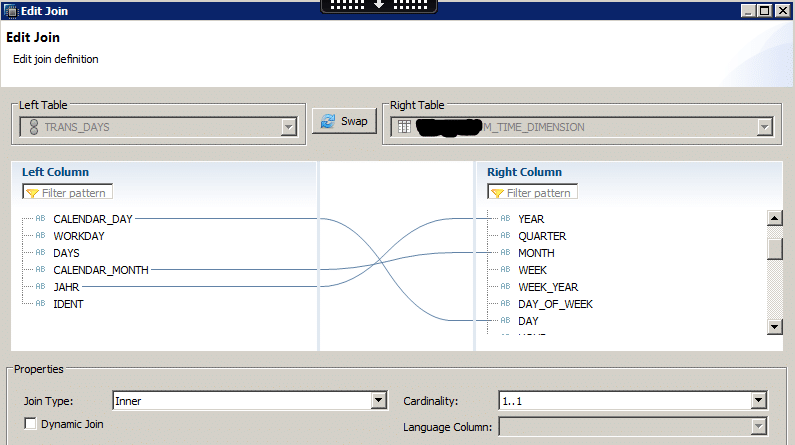Click the AB type icon beside WEEK_YEAR
795x445 pixels.
[505, 287]
